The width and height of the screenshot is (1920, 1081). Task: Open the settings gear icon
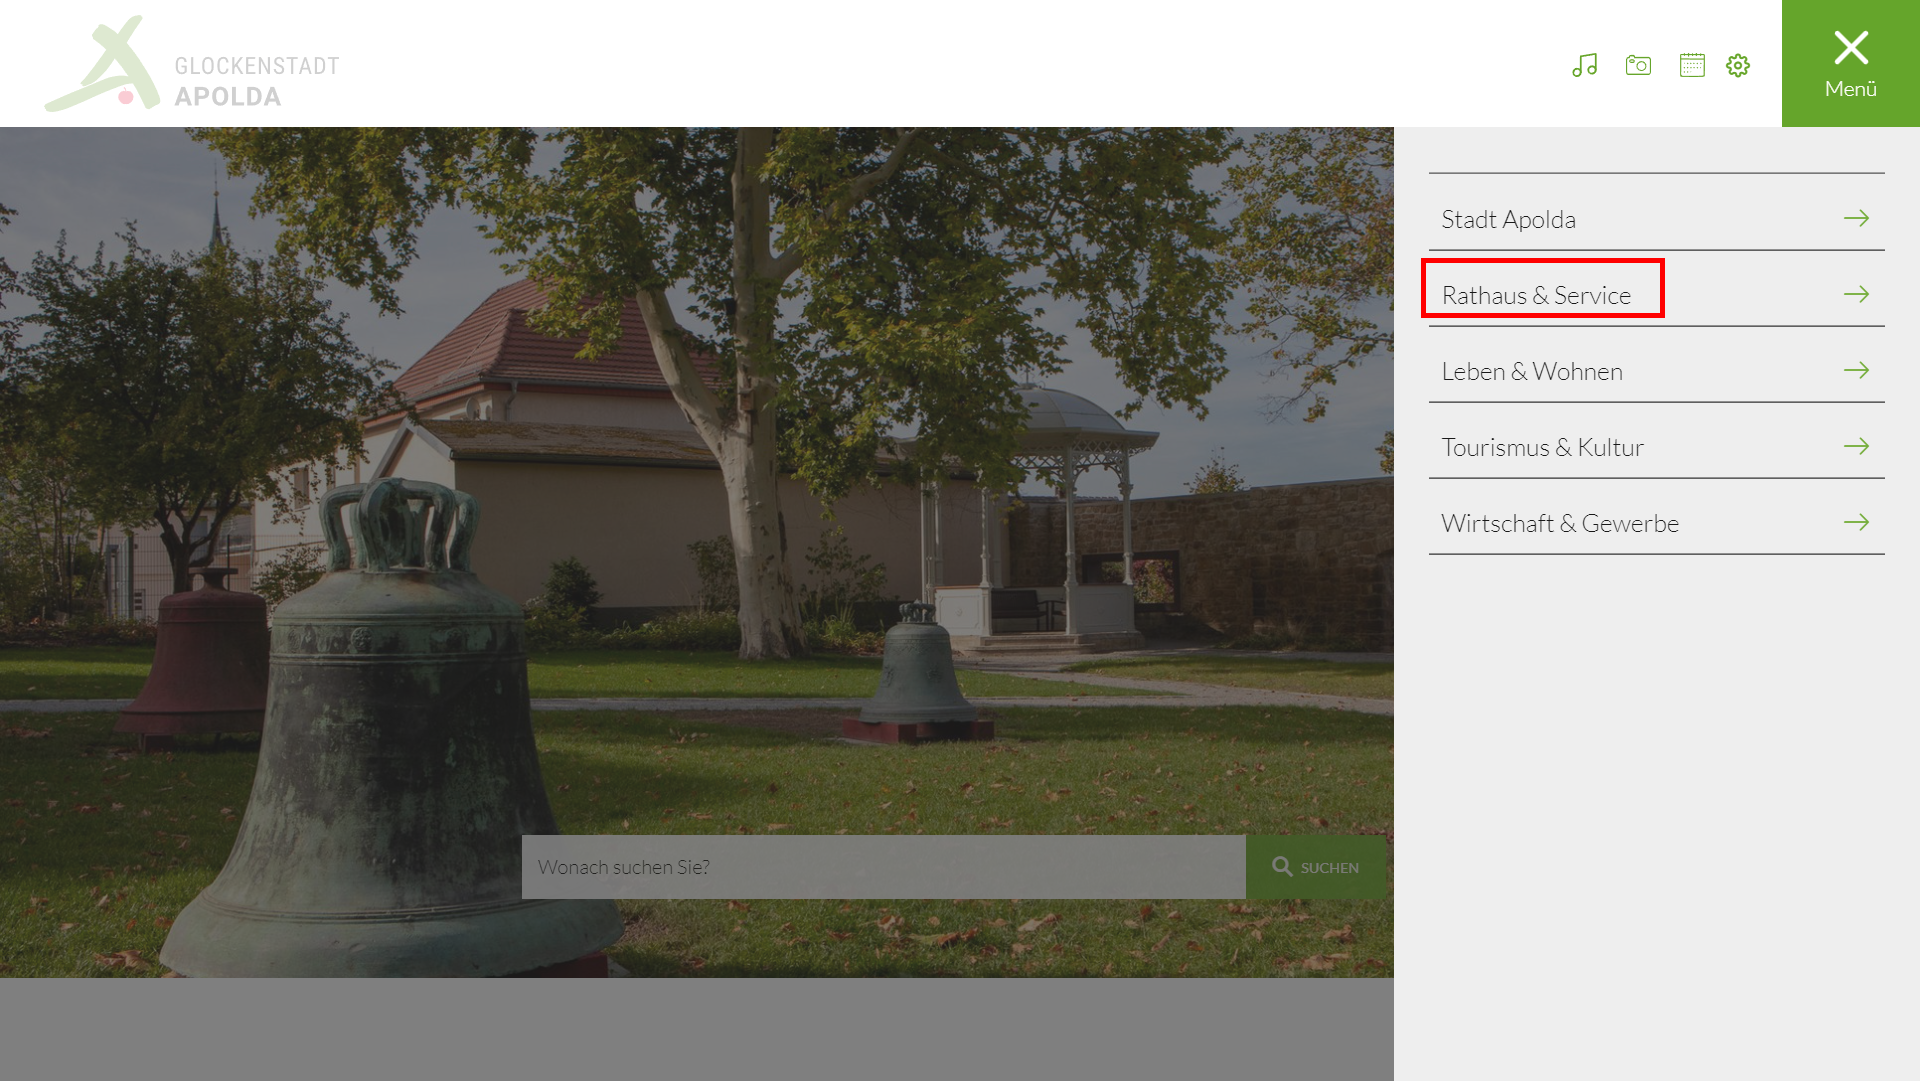1738,65
